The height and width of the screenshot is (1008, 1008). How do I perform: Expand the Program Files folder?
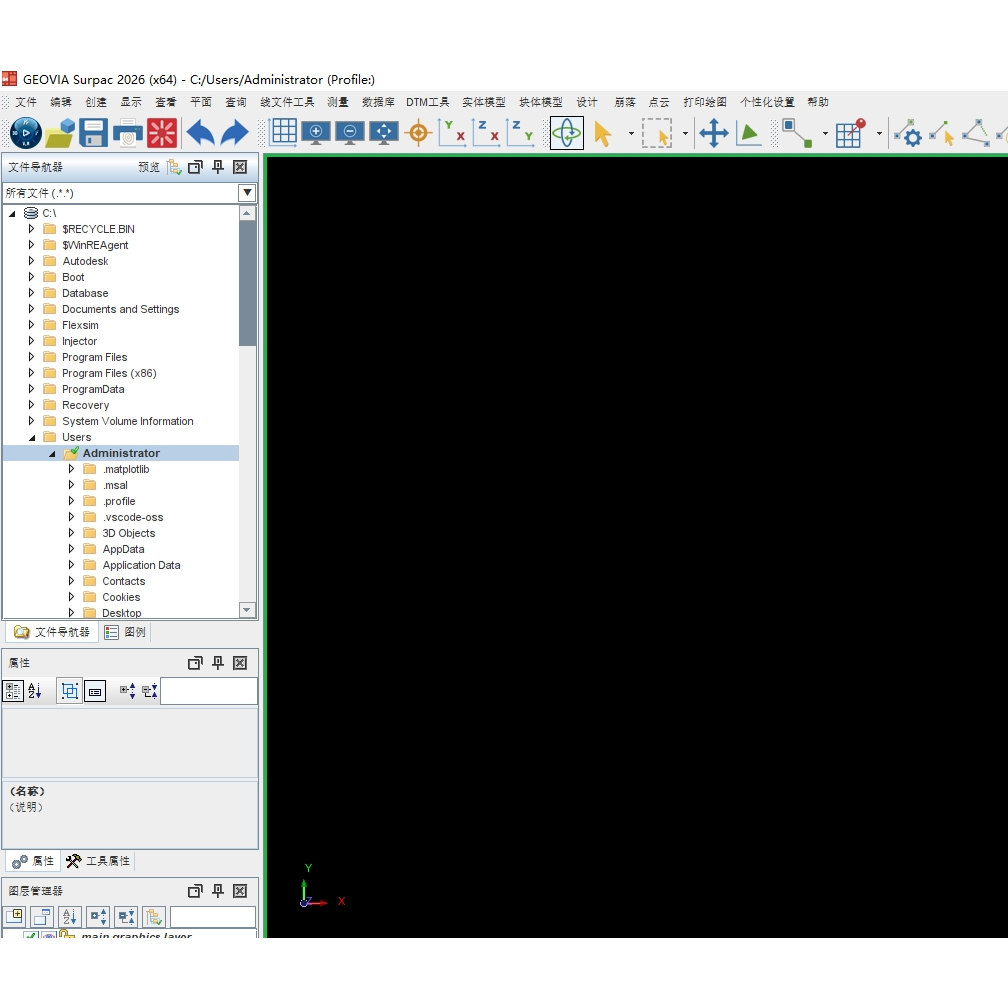(x=32, y=357)
